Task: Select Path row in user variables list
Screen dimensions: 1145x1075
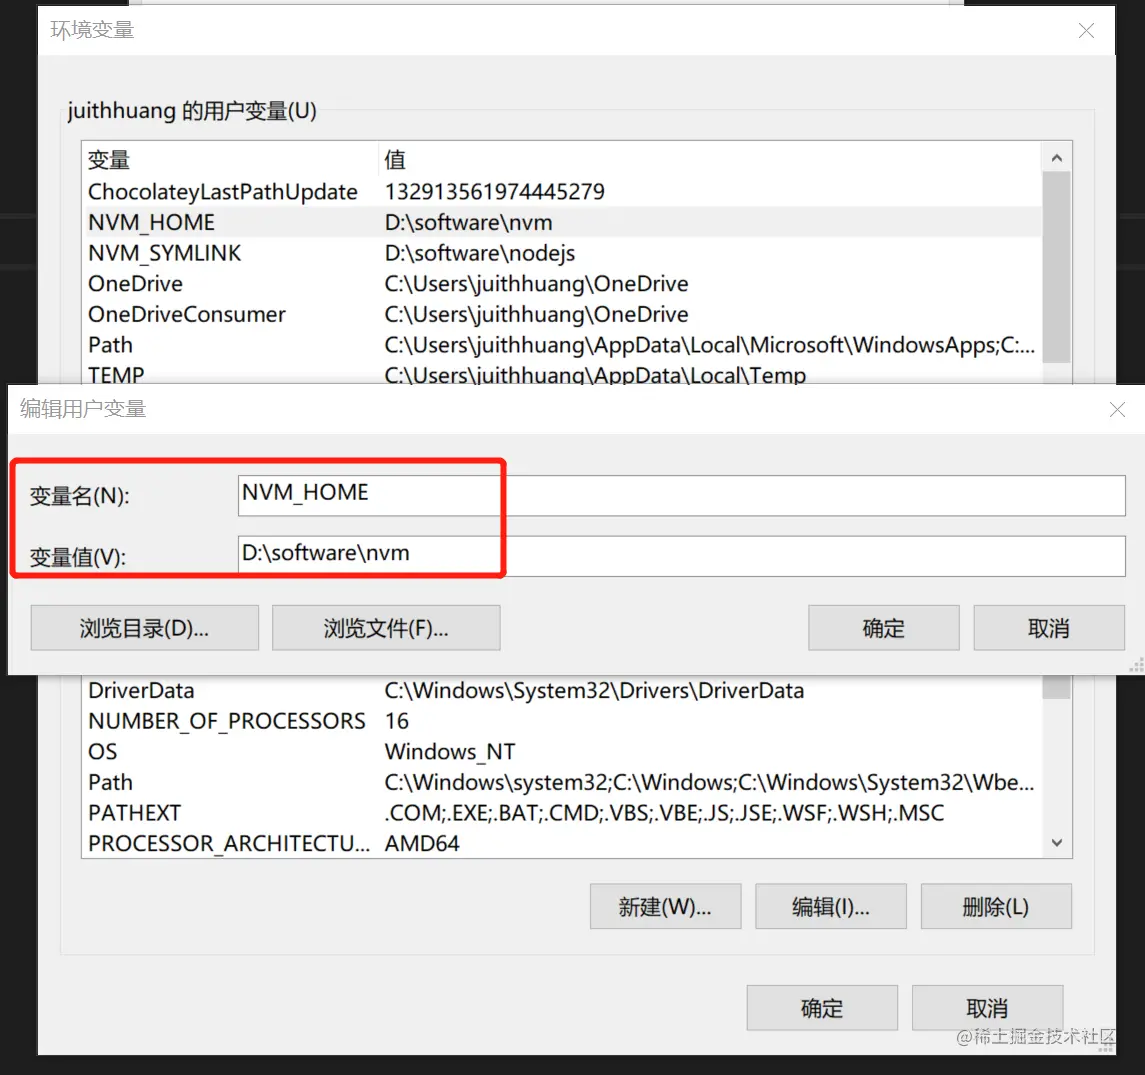Action: 562,345
